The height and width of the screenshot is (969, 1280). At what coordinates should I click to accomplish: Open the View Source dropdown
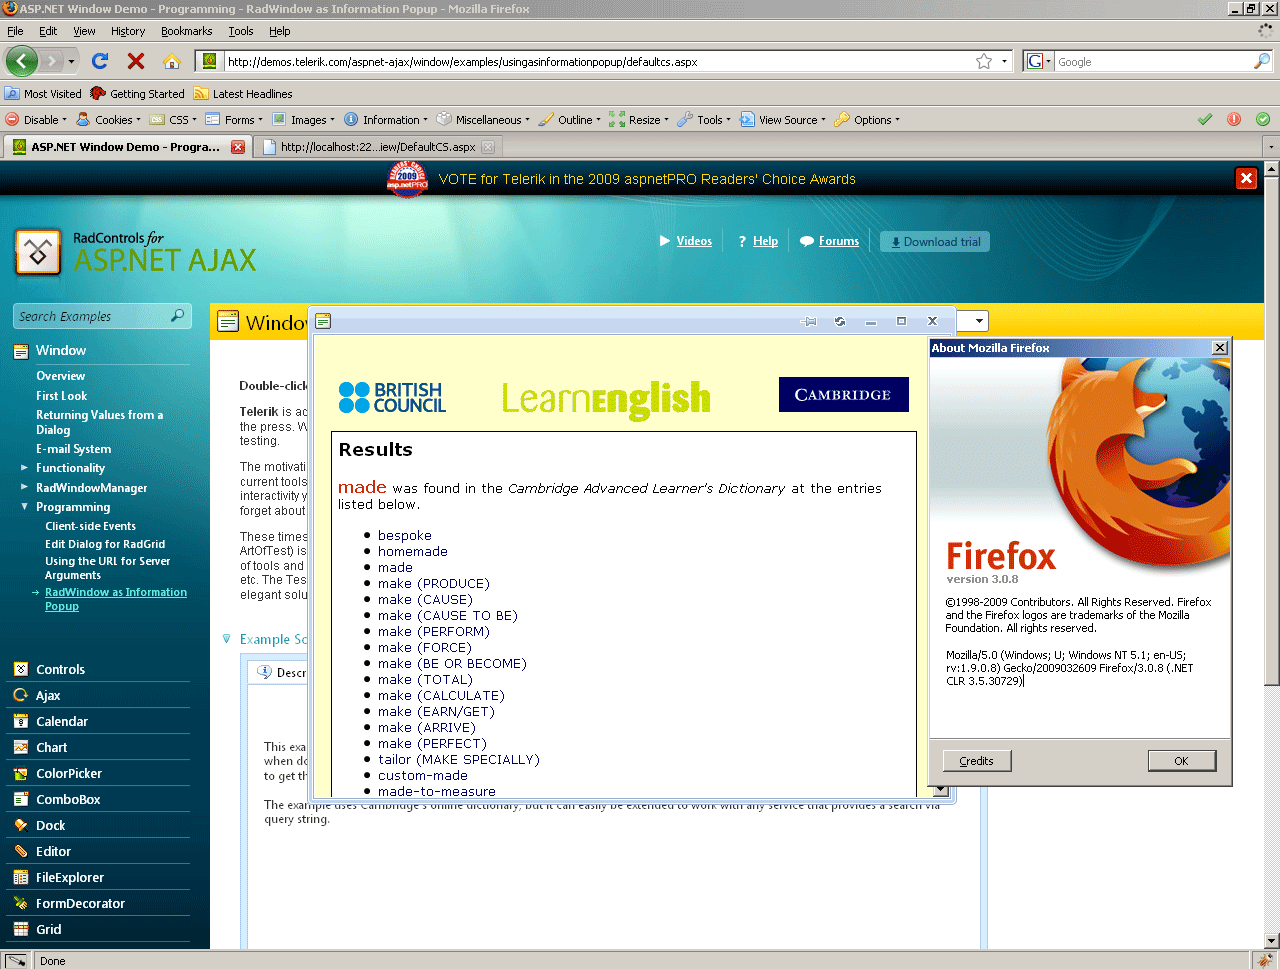tap(783, 120)
